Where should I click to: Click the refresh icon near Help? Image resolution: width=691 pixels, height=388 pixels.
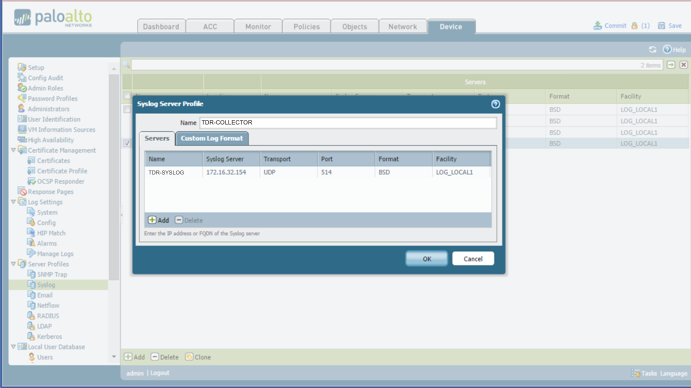click(x=653, y=49)
